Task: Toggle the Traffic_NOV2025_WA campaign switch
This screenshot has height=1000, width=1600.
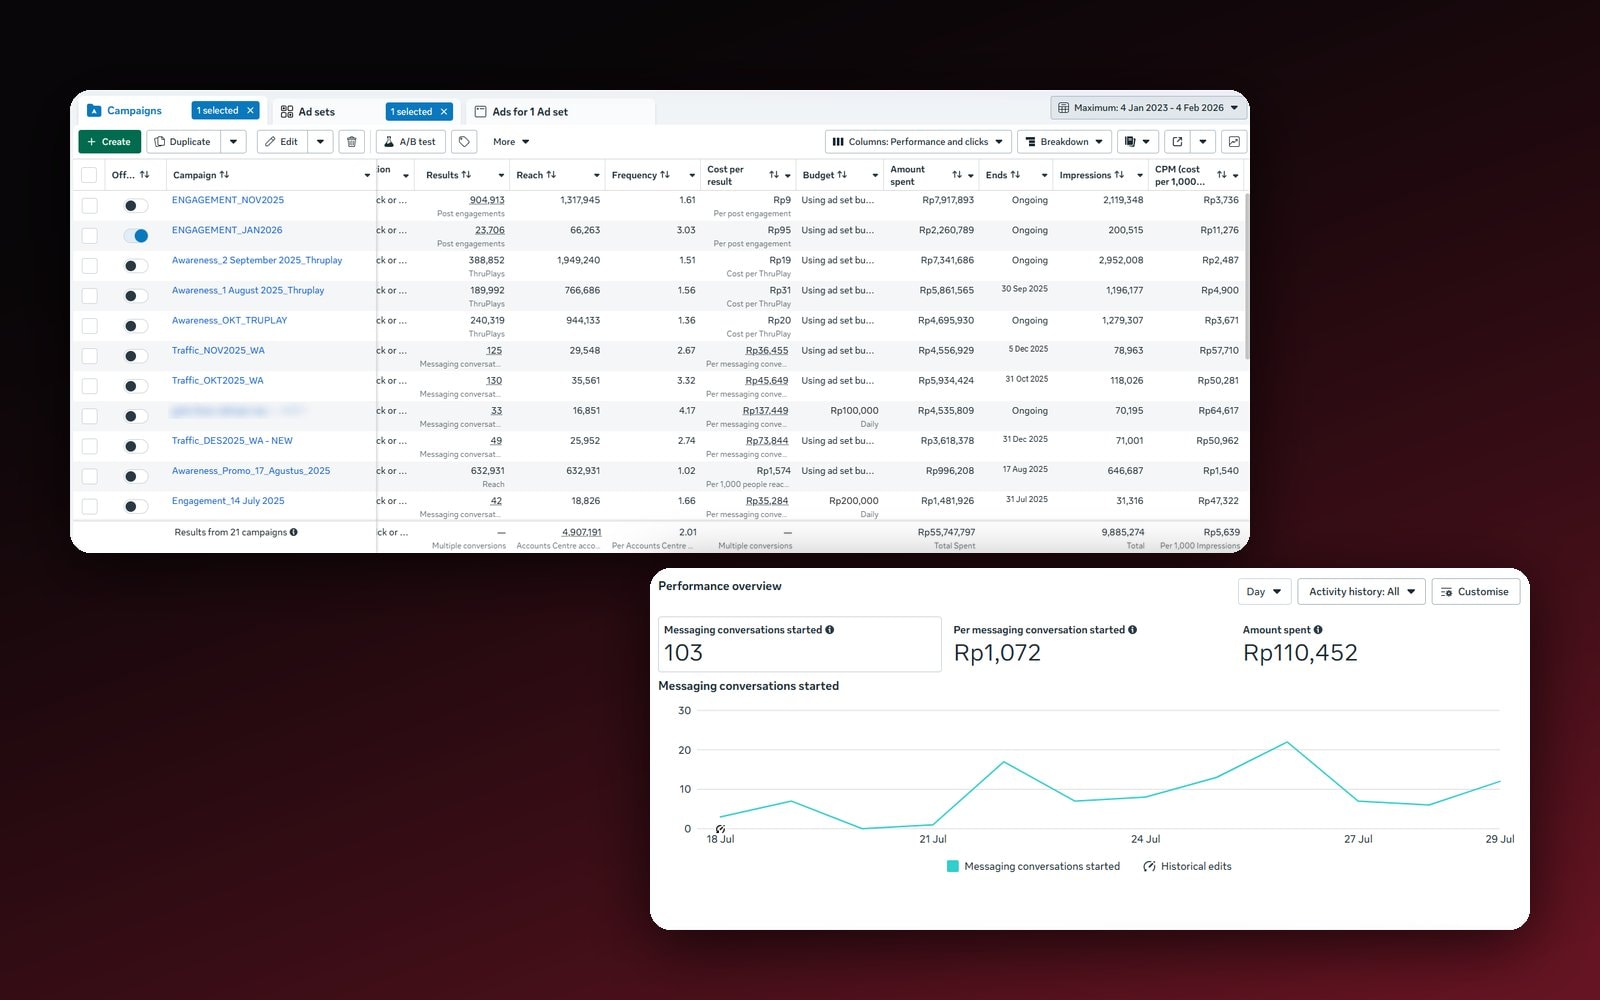Action: click(x=136, y=356)
